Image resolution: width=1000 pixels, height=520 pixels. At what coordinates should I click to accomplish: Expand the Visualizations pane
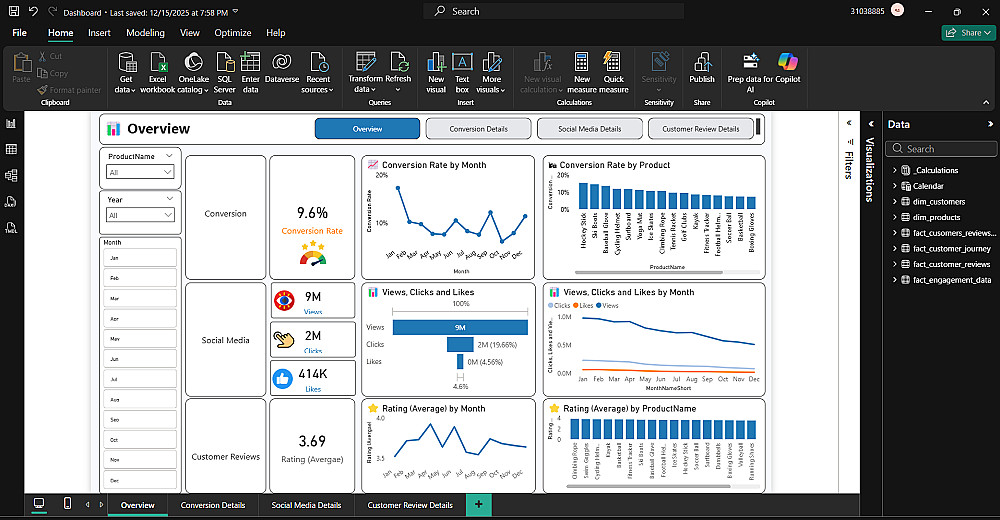871,124
